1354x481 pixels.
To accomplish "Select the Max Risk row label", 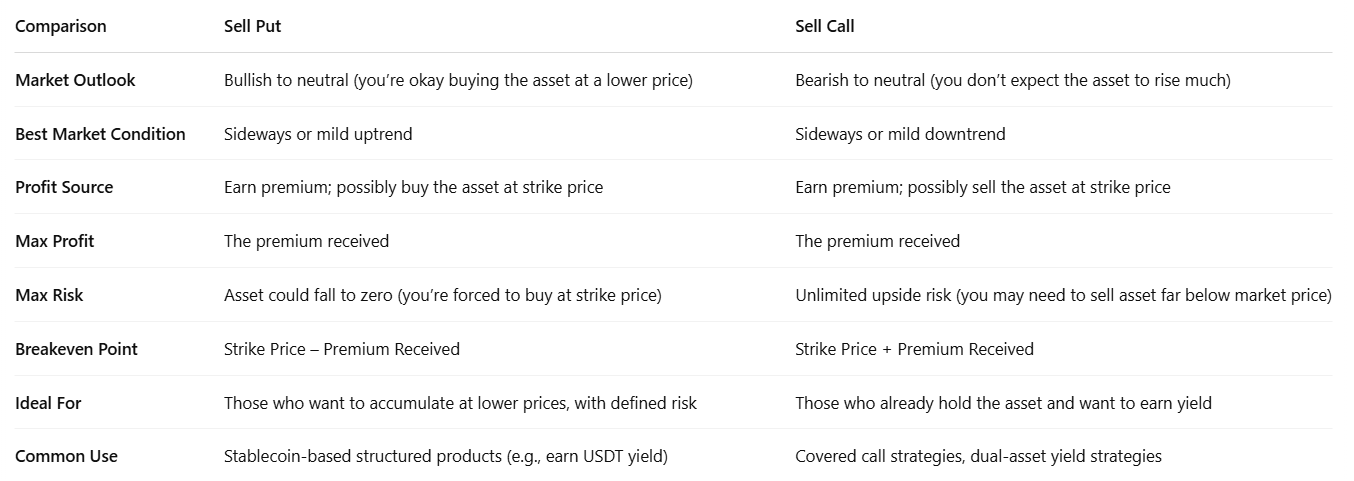I will tap(48, 295).
